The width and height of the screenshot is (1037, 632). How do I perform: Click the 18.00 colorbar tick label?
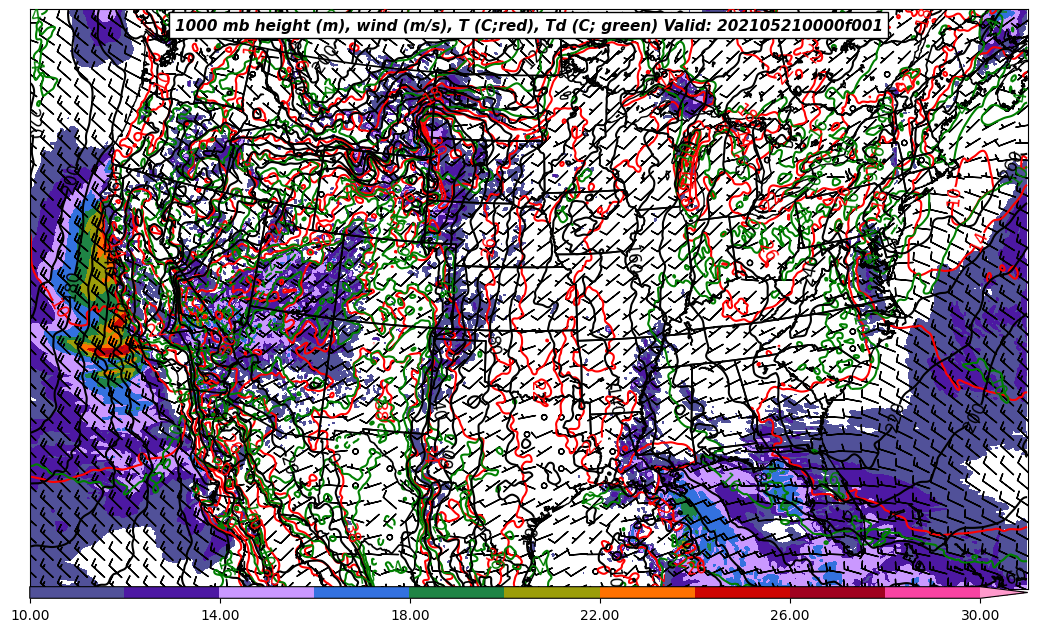(x=410, y=615)
